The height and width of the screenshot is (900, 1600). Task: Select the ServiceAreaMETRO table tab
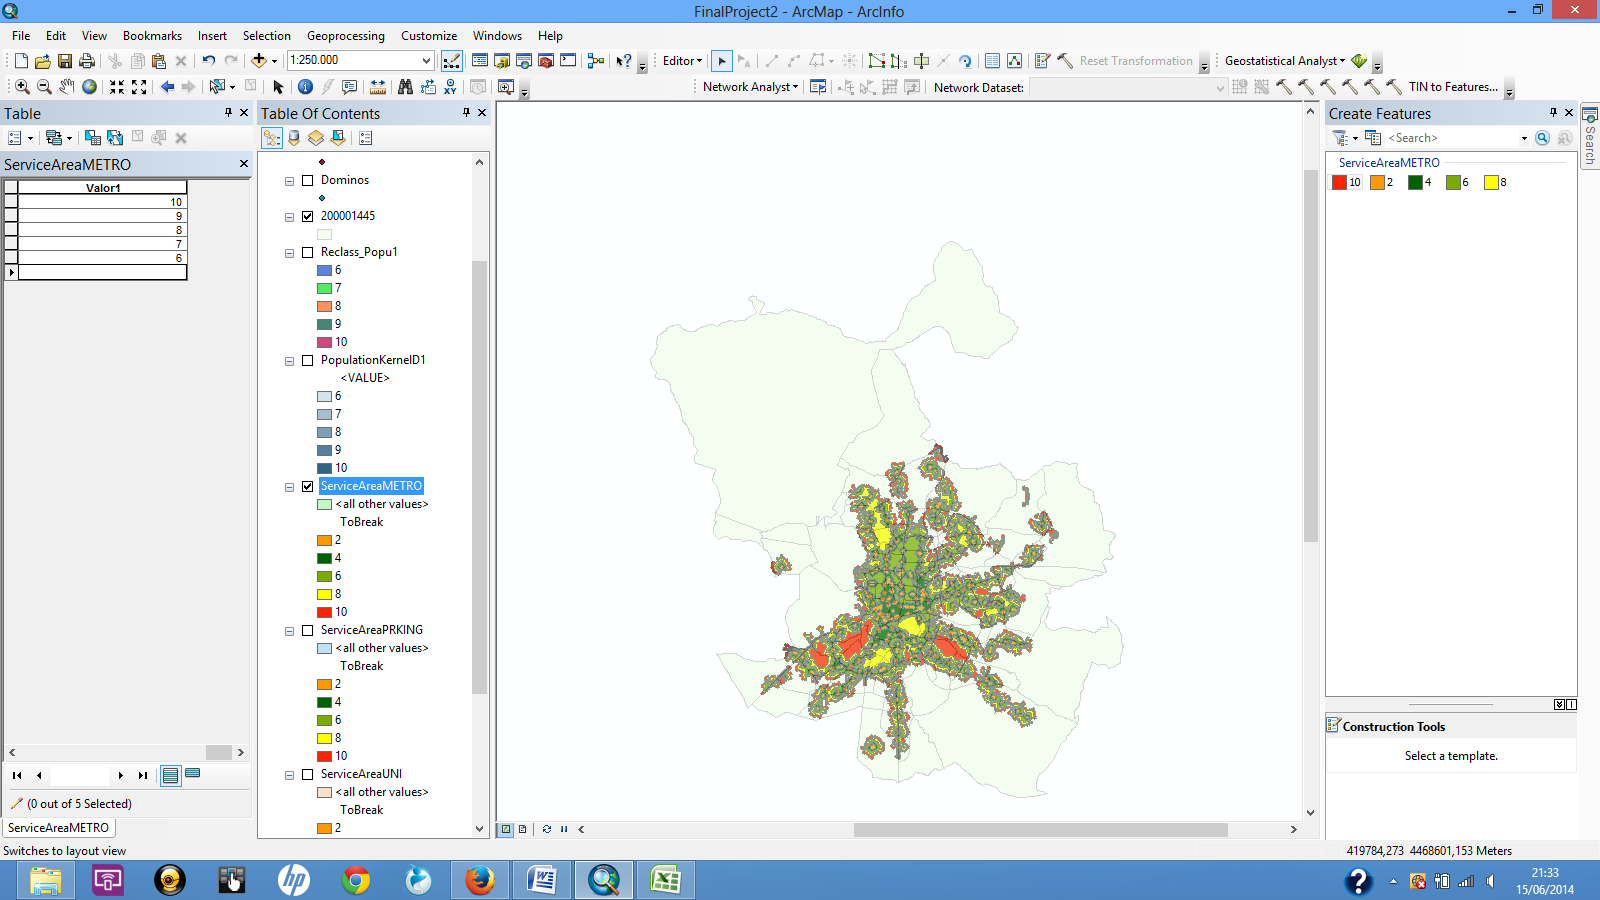click(x=59, y=828)
